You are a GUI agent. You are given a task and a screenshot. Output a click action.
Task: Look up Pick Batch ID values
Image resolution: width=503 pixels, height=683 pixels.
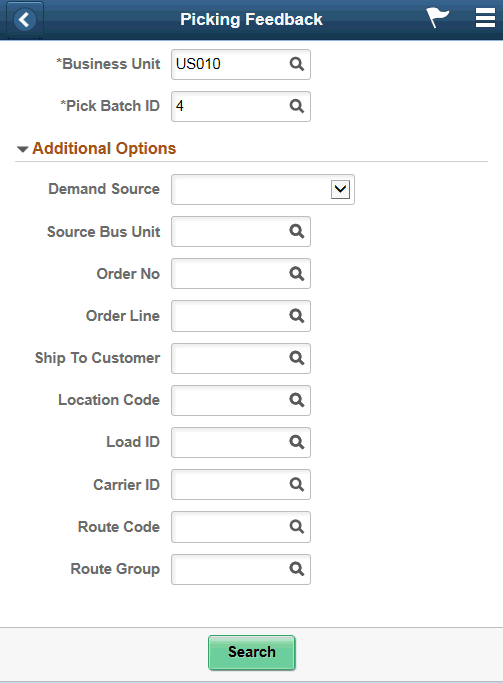297,106
